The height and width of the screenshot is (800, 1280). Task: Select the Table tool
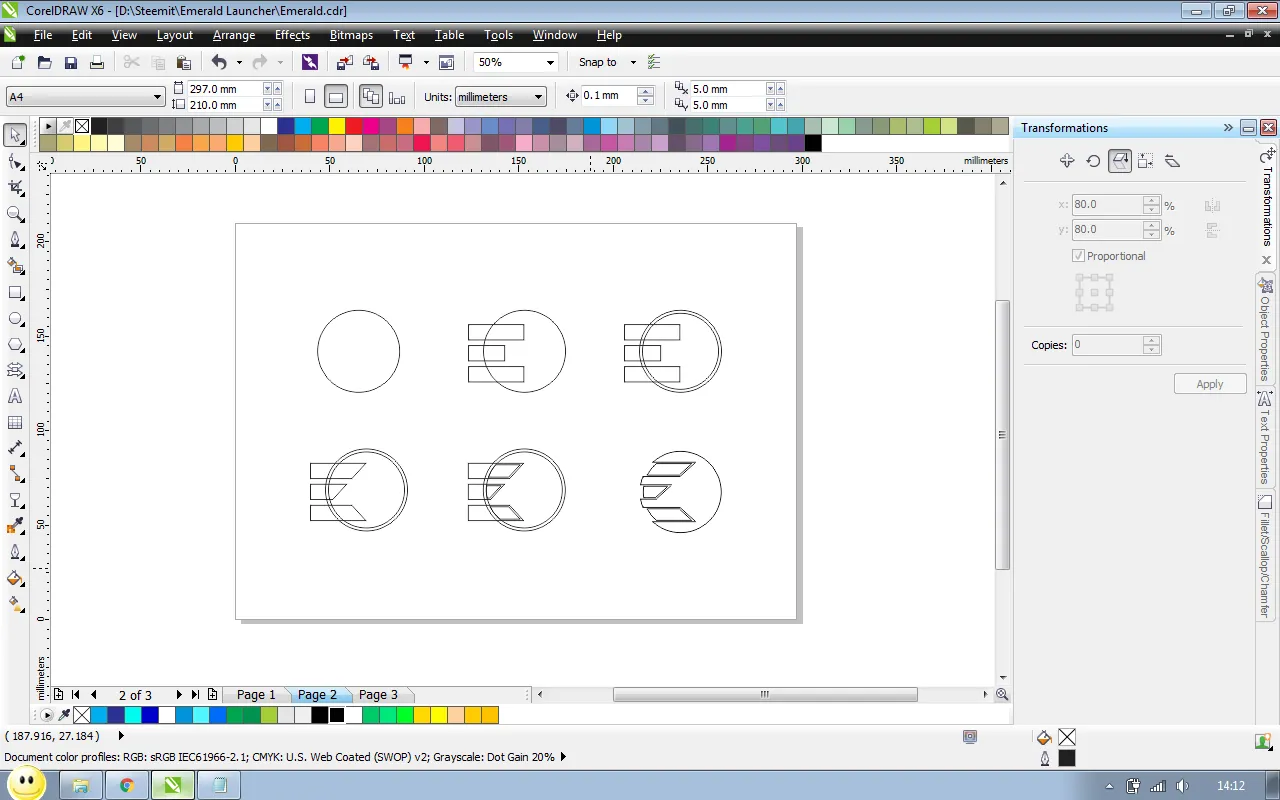pyautogui.click(x=15, y=422)
